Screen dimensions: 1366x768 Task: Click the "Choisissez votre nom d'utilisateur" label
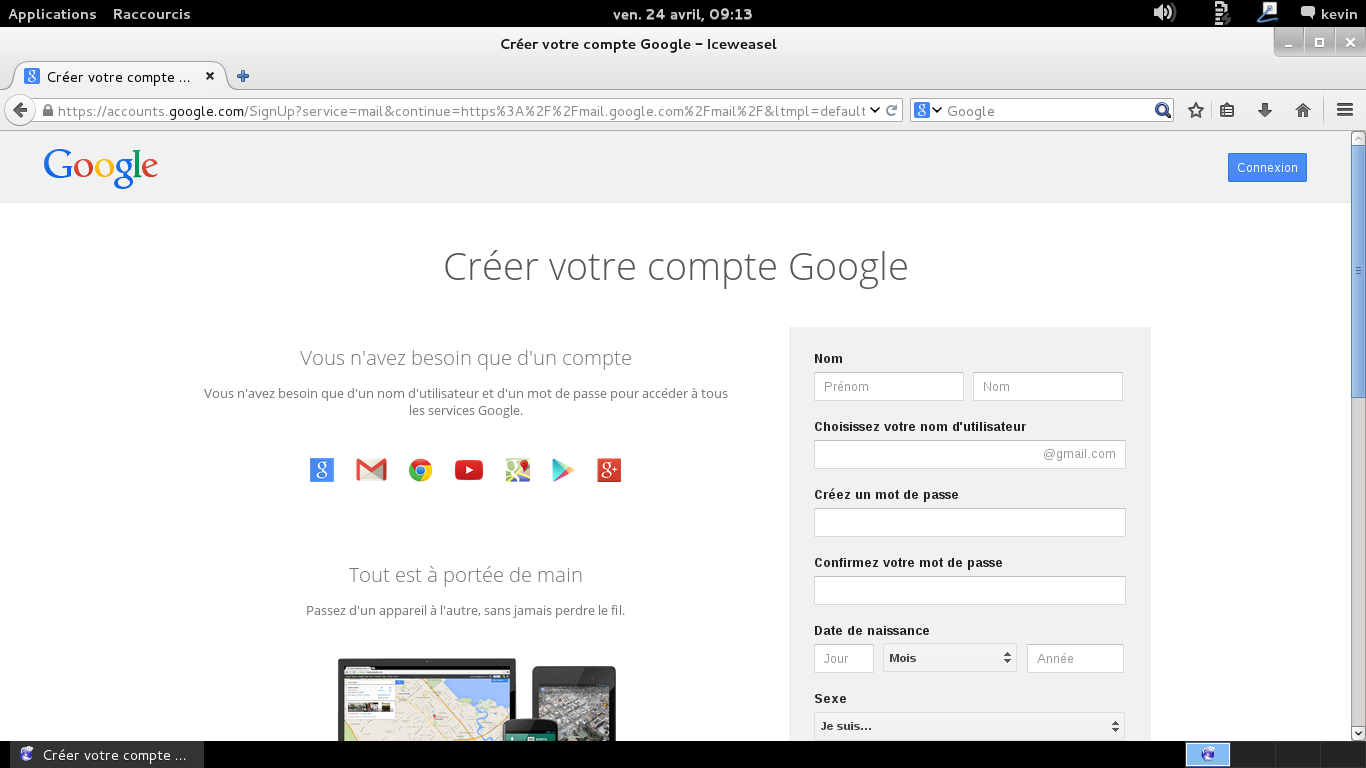pos(920,427)
